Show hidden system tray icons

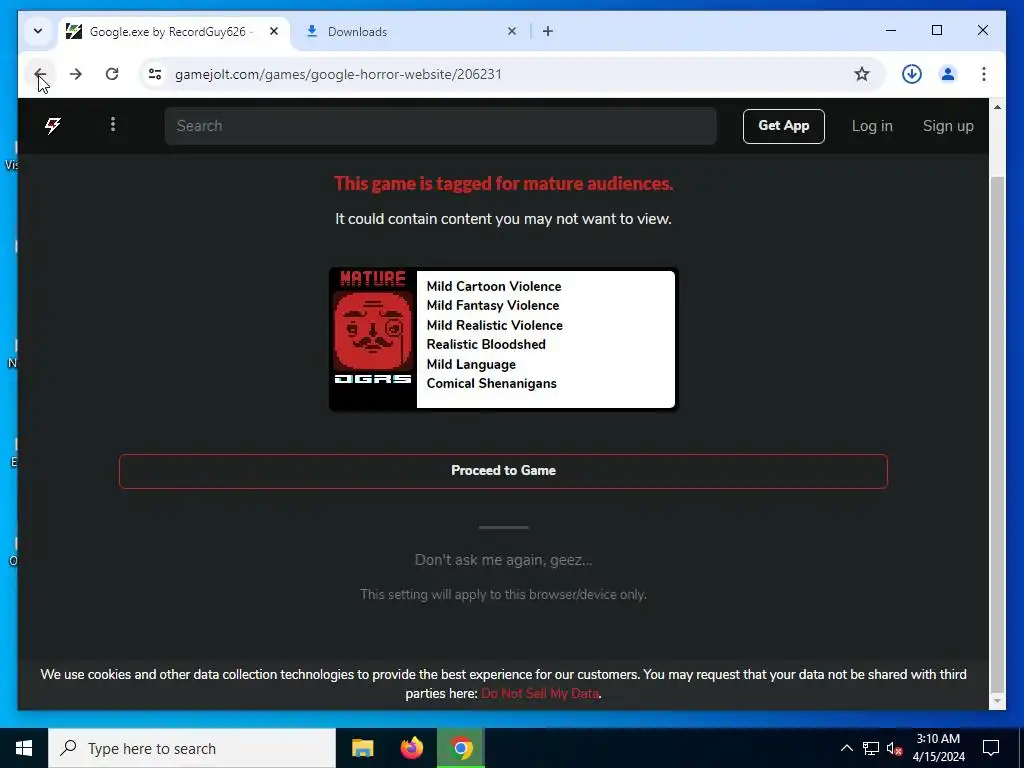[846, 748]
